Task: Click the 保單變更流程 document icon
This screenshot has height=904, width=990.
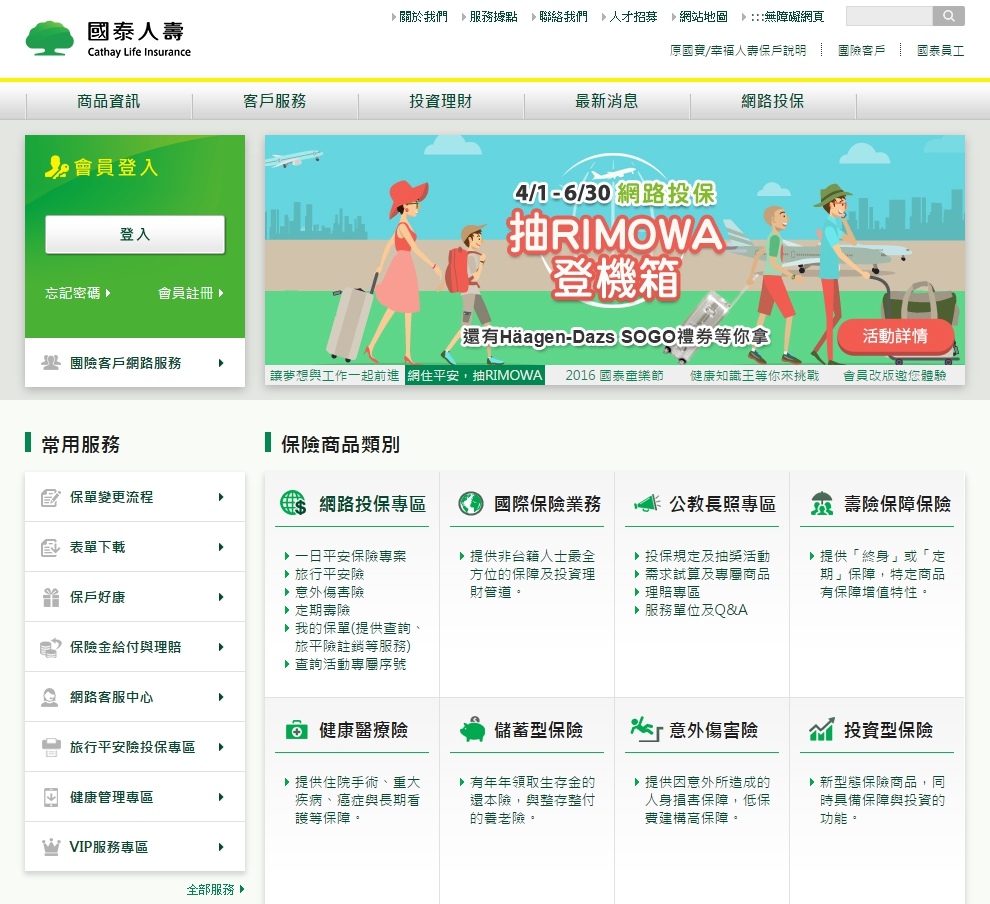Action: pos(51,497)
